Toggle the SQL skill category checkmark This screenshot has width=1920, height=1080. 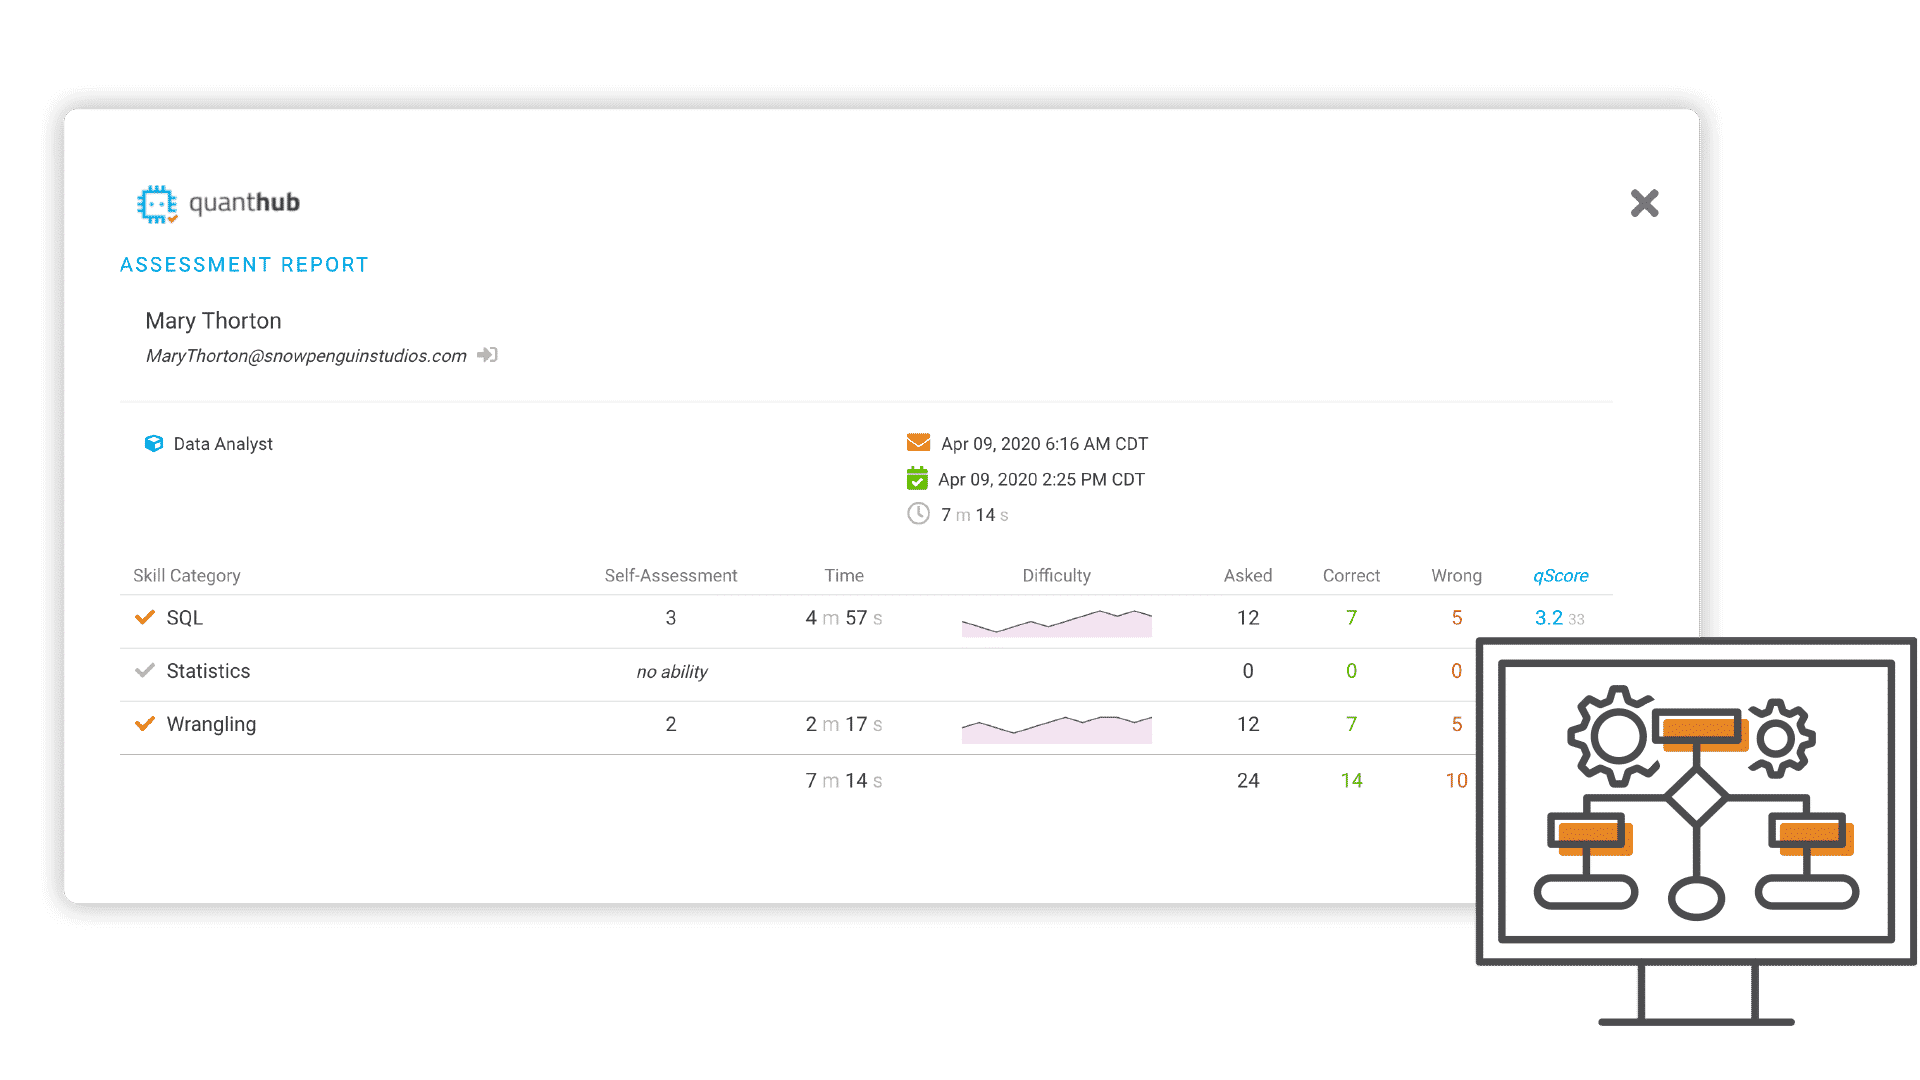(x=145, y=617)
